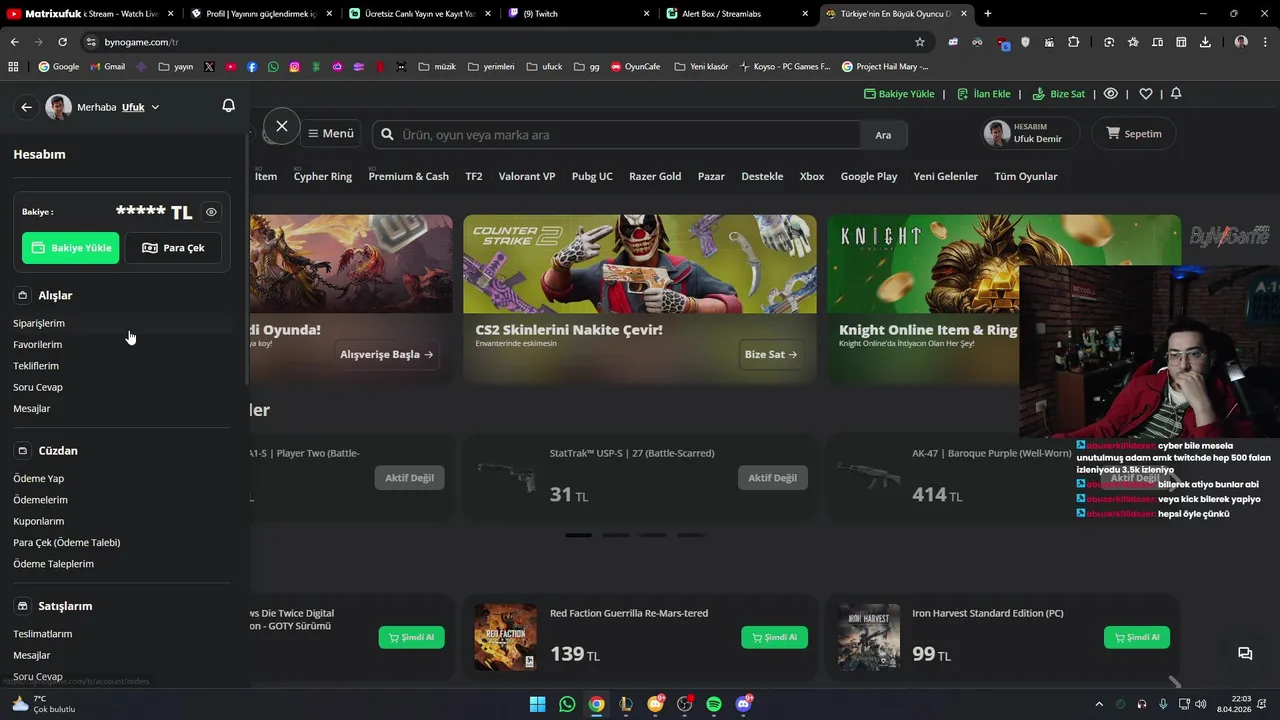Open the Google Play category tab
1280x720 pixels.
869,176
